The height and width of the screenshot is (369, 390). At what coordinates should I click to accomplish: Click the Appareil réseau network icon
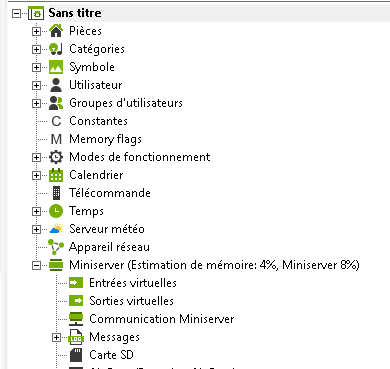[56, 247]
